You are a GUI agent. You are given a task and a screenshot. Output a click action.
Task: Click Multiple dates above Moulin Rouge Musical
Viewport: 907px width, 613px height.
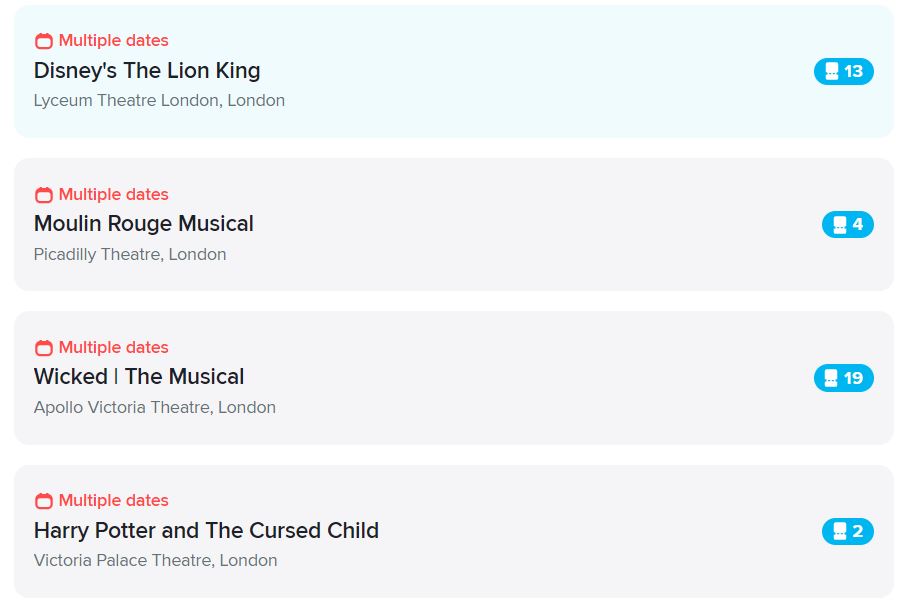[112, 194]
